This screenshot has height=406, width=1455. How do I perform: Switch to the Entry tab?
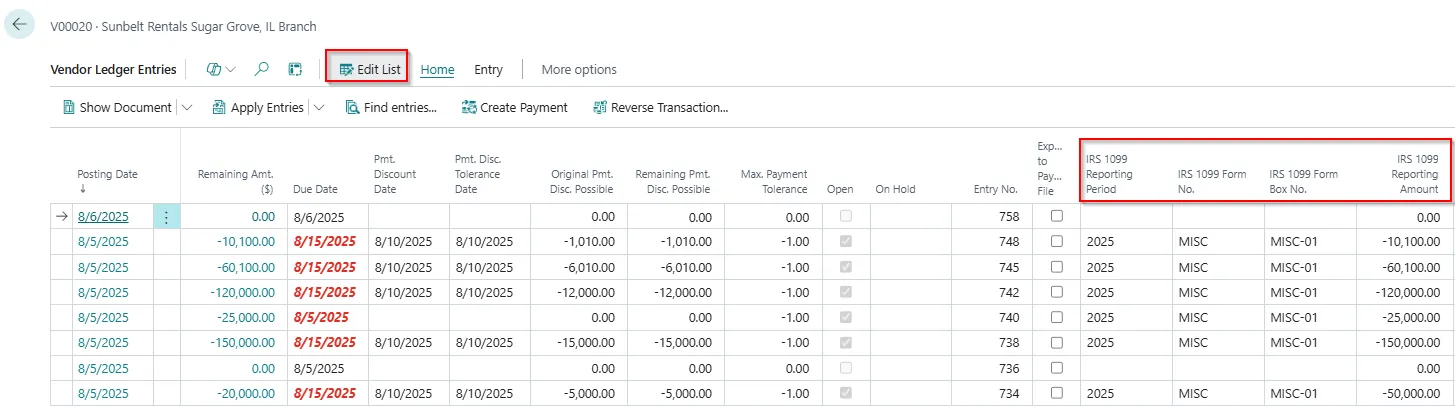[488, 70]
